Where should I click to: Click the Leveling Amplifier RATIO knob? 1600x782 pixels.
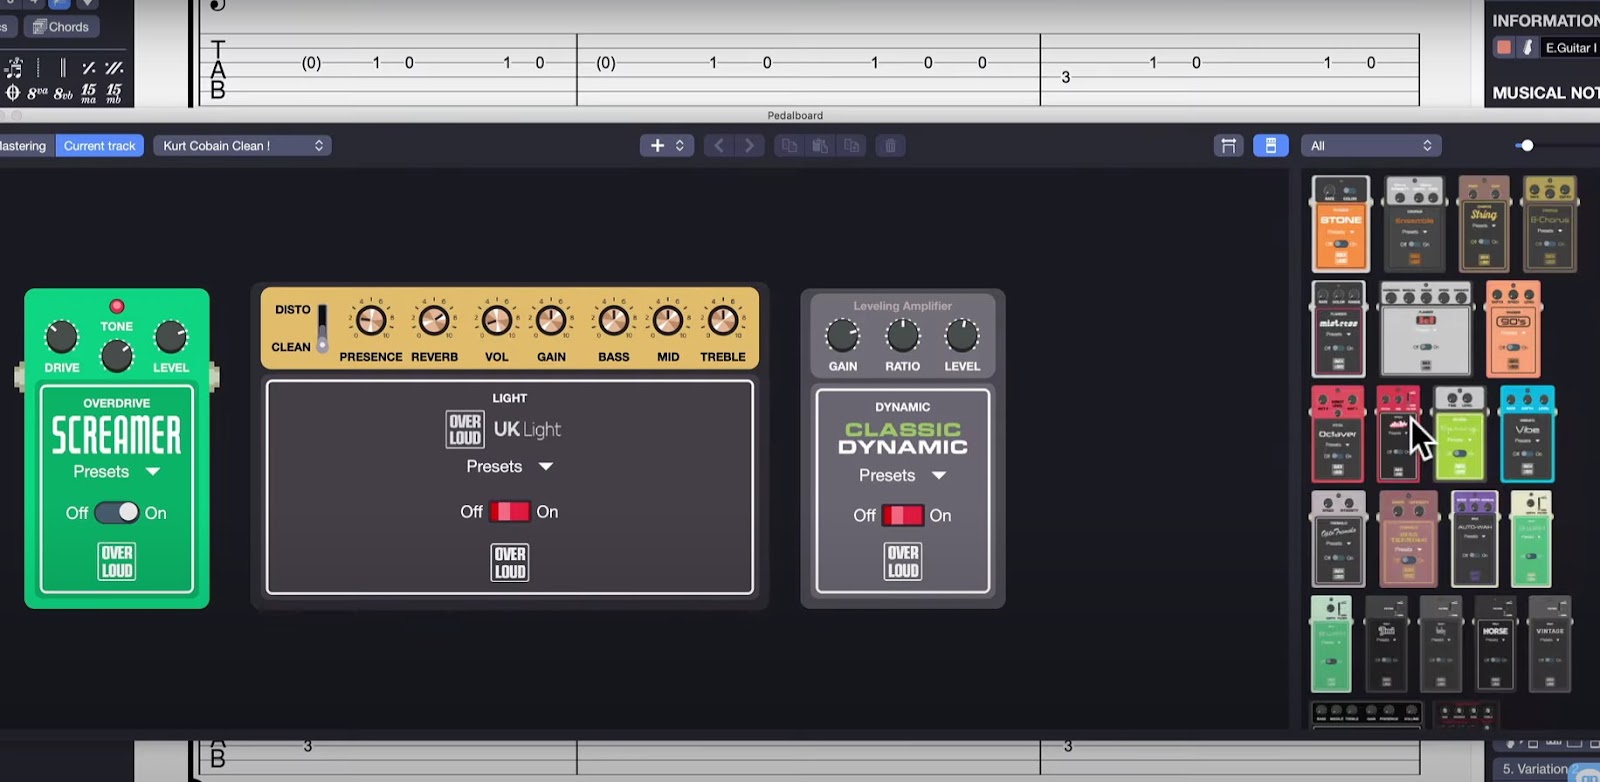902,336
